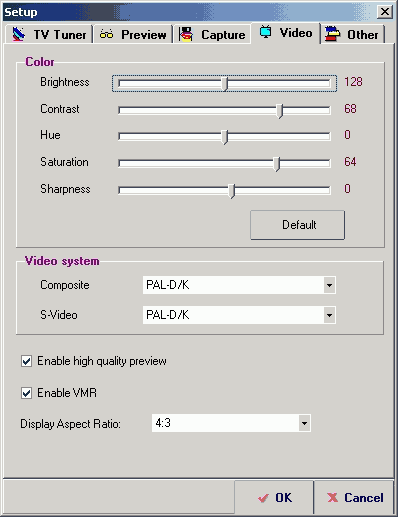Switch to the Preview tab
The image size is (398, 517).
(x=133, y=34)
